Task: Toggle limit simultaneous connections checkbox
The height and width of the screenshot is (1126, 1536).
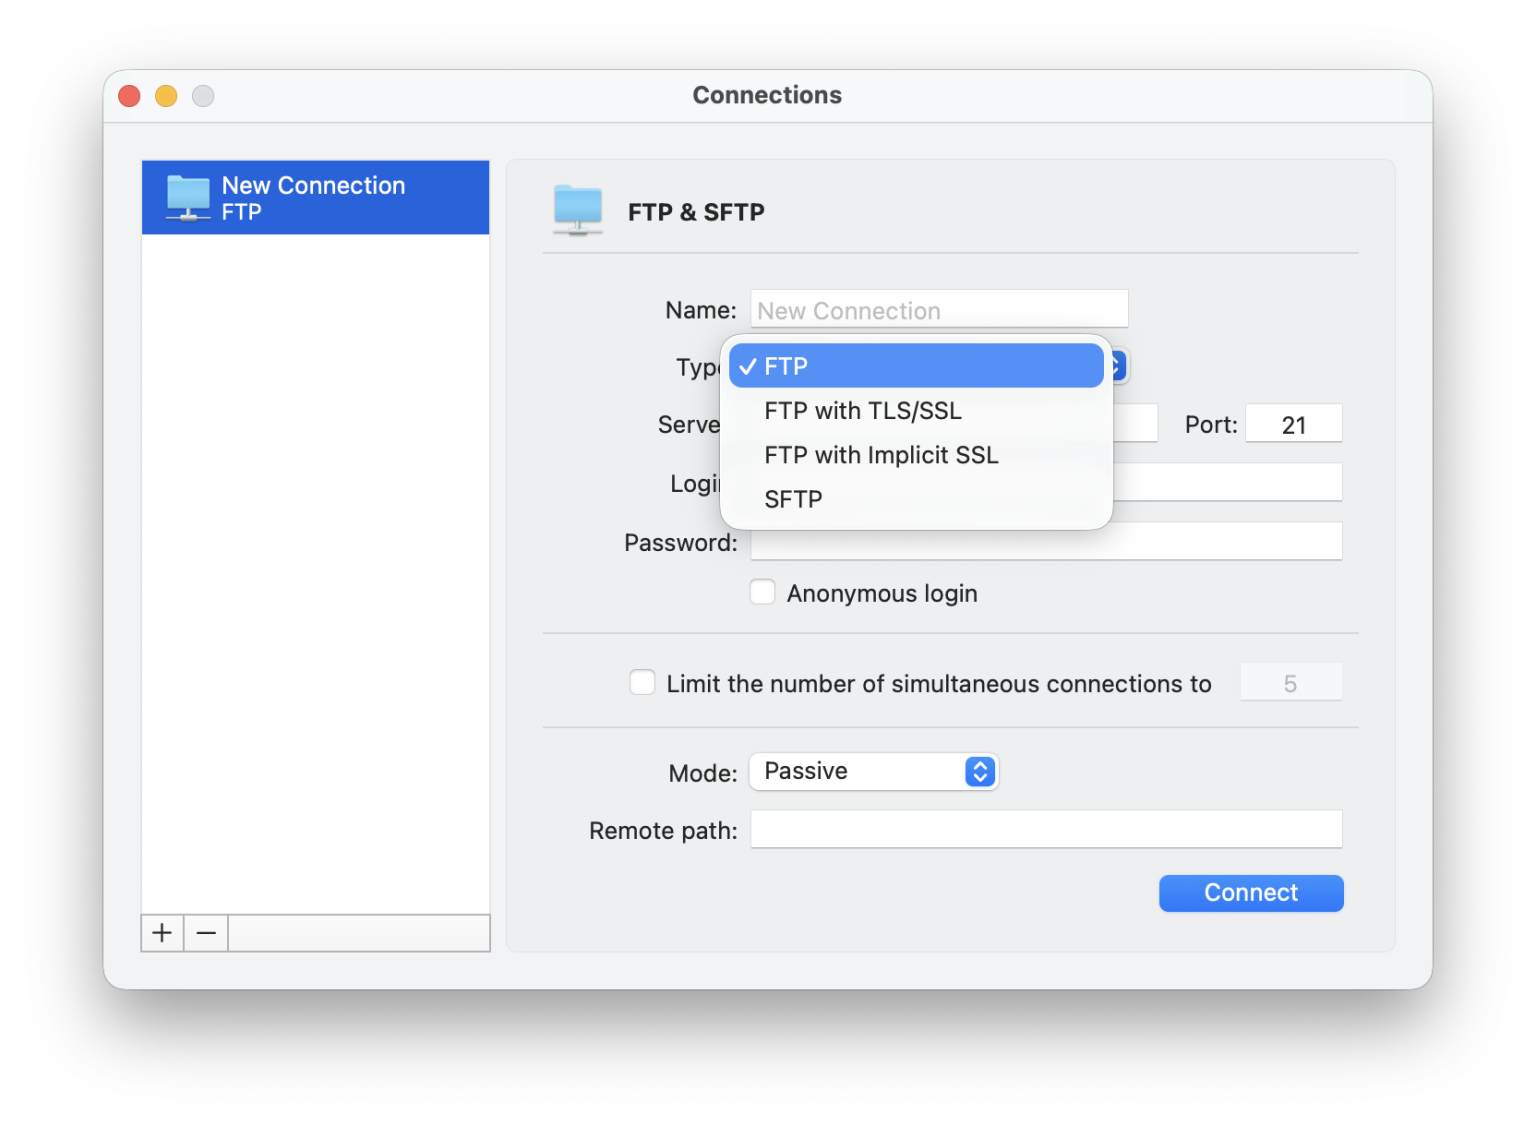Action: click(642, 682)
